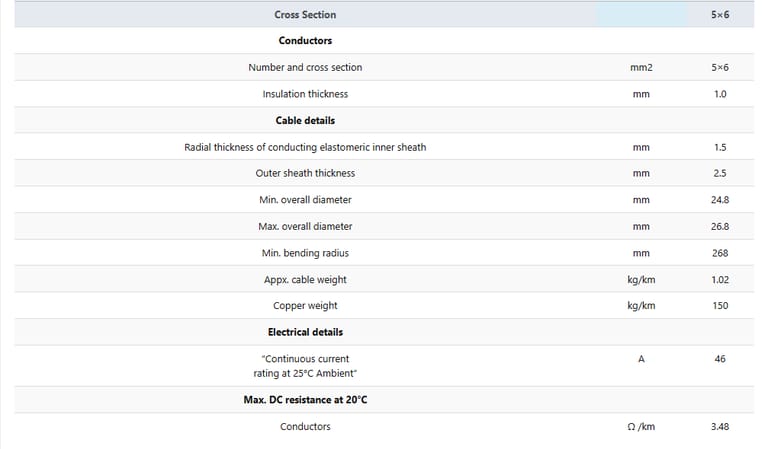
Task: Click the 26.8 max overall diameter value
Action: pyautogui.click(x=720, y=226)
